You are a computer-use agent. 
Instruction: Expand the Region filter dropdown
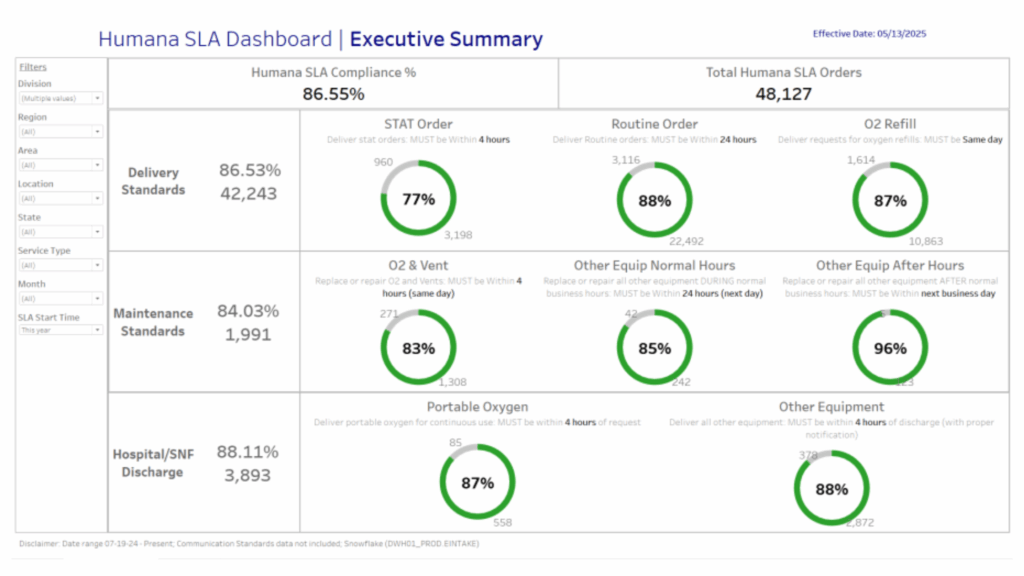(x=61, y=131)
